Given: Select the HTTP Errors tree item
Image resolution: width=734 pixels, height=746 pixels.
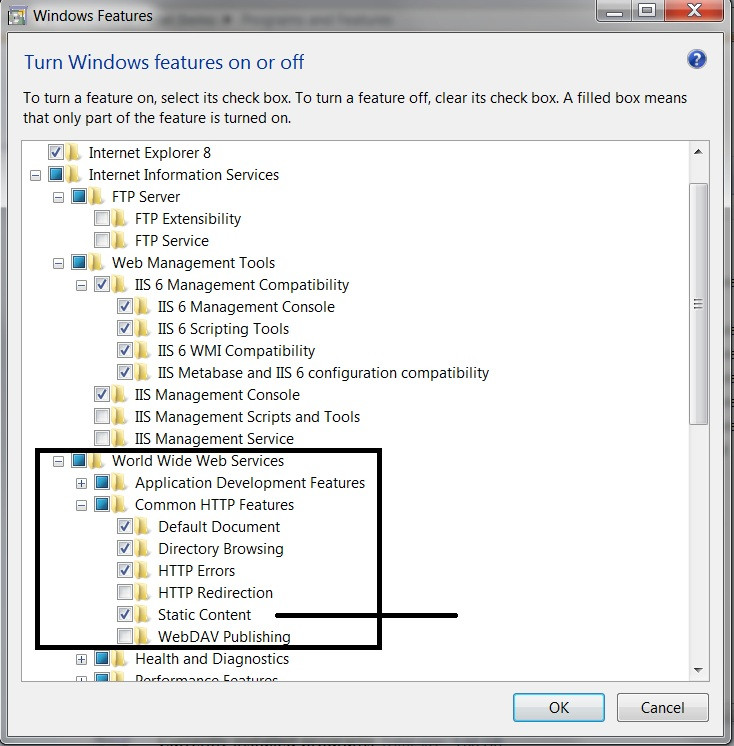Looking at the screenshot, I should tap(196, 570).
